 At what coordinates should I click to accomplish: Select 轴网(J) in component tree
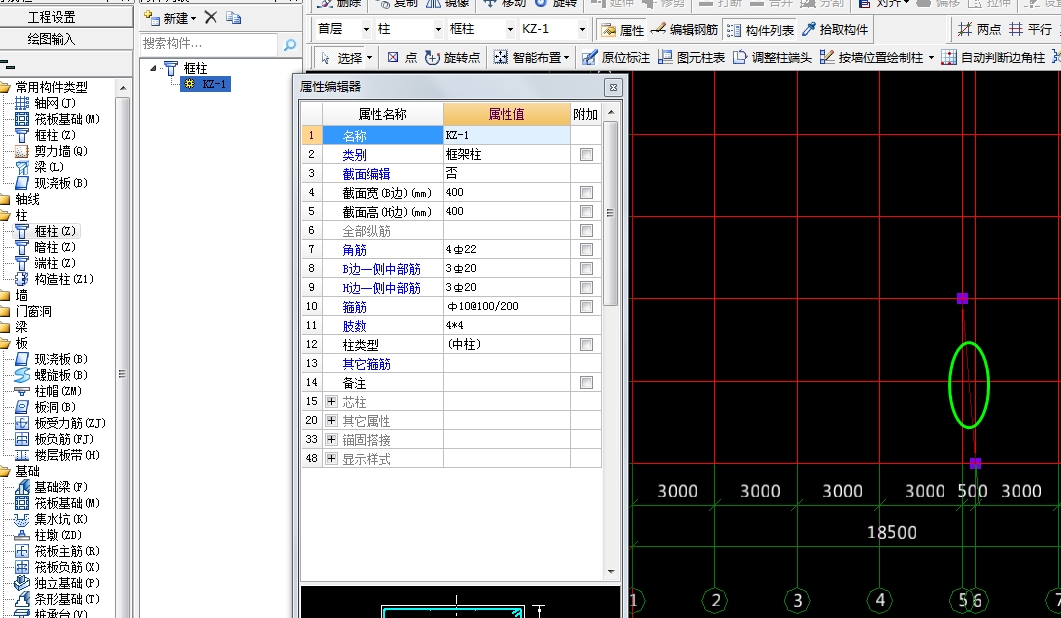tap(47, 103)
